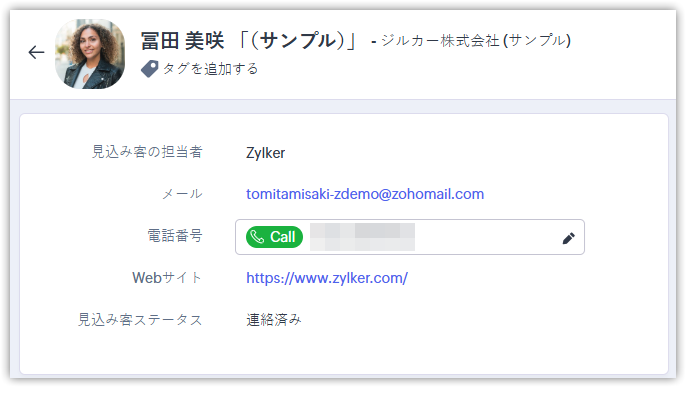This screenshot has height=418, width=686.
Task: Select the 電話番号 field label
Action: tap(175, 235)
